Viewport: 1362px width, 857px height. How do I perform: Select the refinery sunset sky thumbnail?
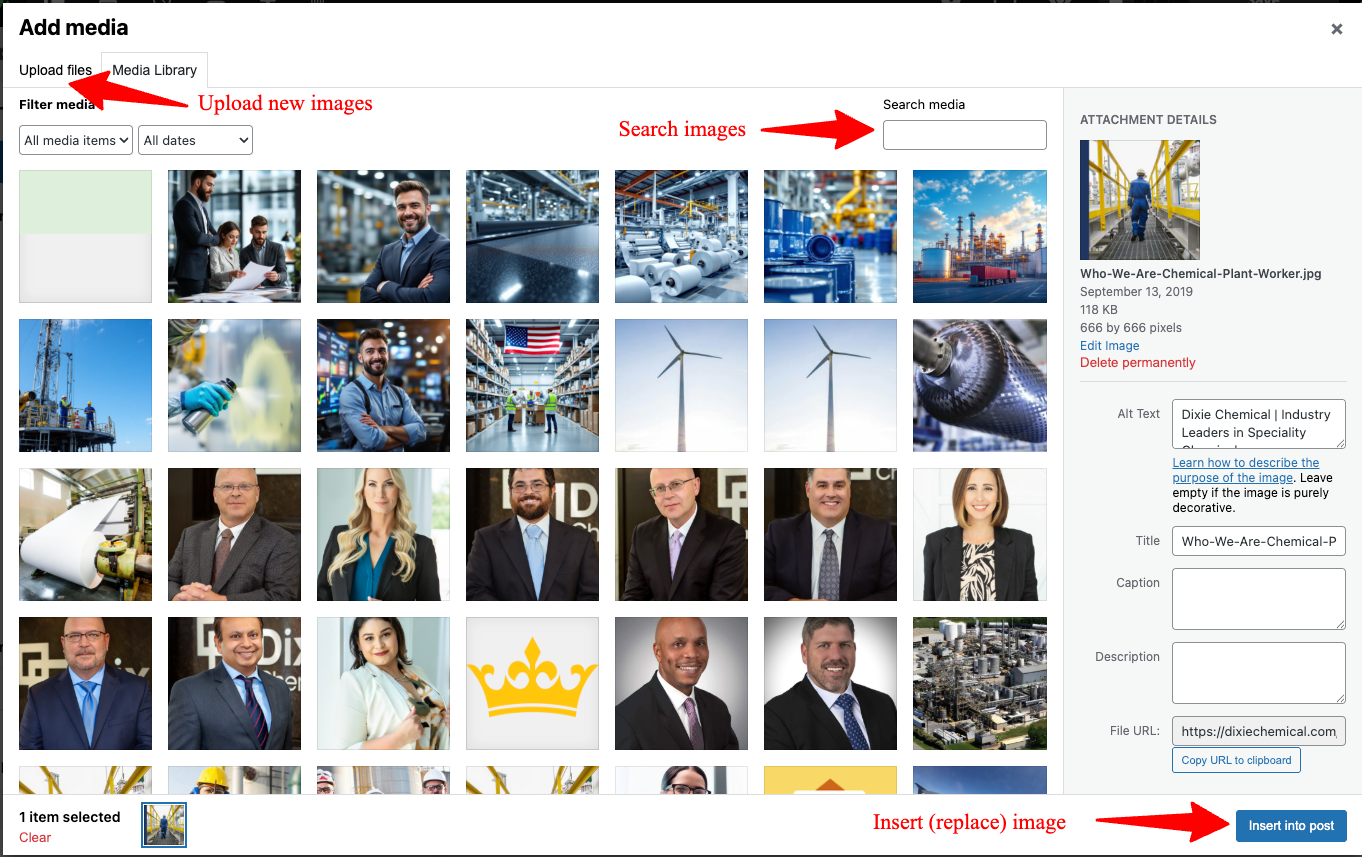pyautogui.click(x=980, y=236)
